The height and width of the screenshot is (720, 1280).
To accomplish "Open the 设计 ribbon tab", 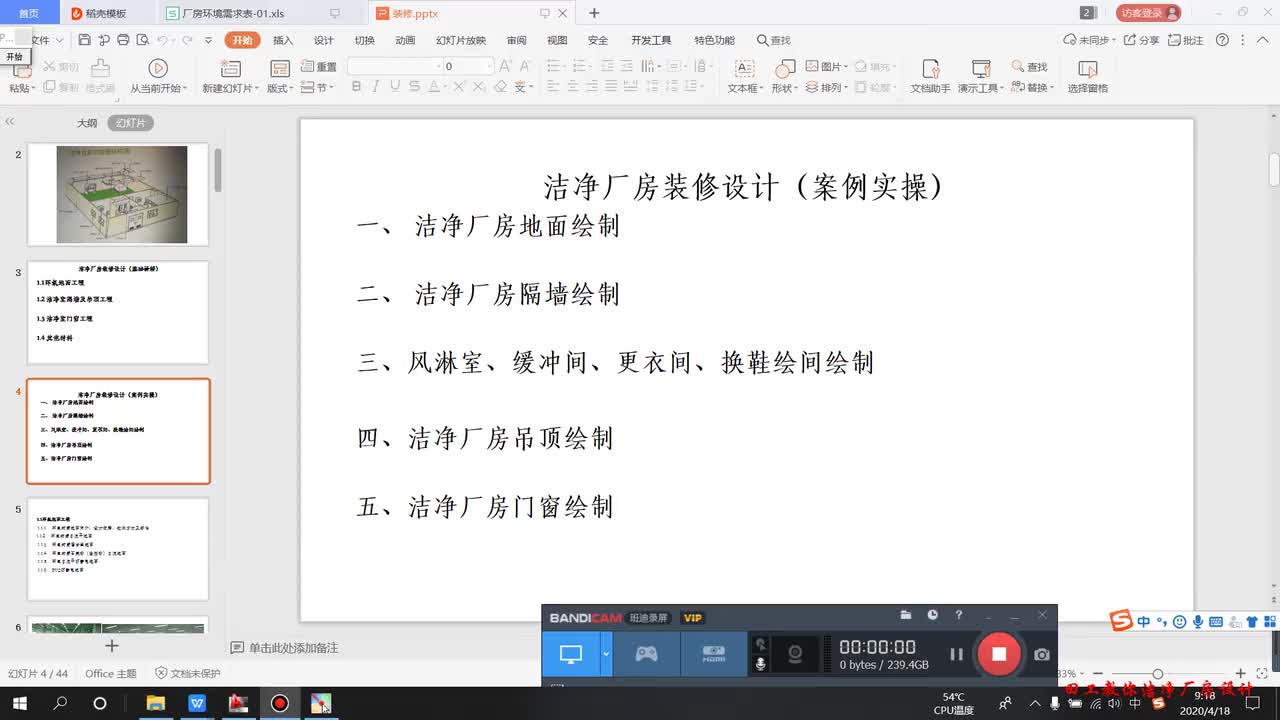I will click(324, 41).
